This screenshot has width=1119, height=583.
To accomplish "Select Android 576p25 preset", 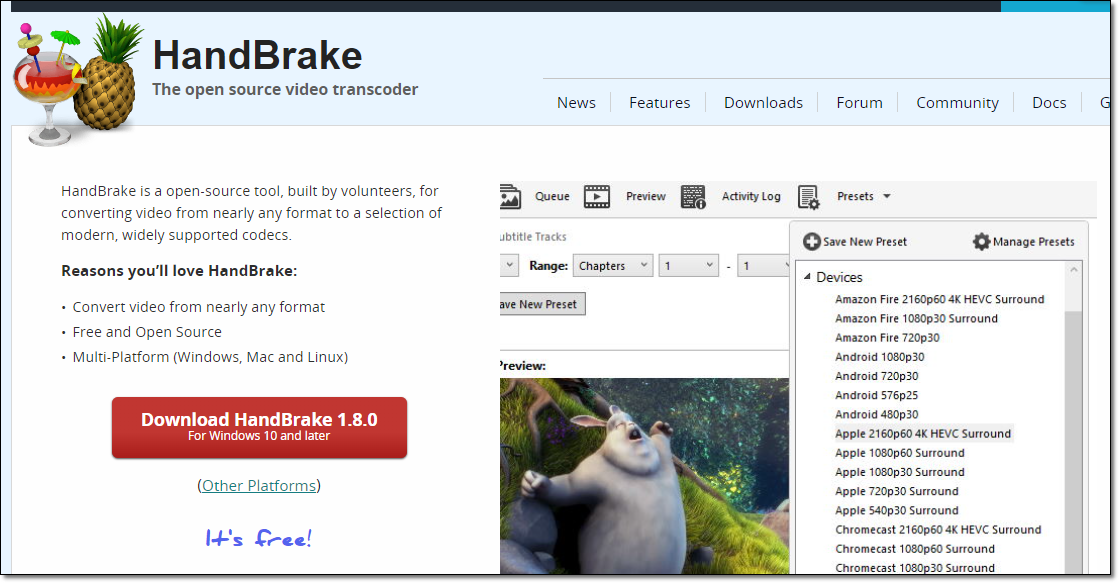I will 876,395.
